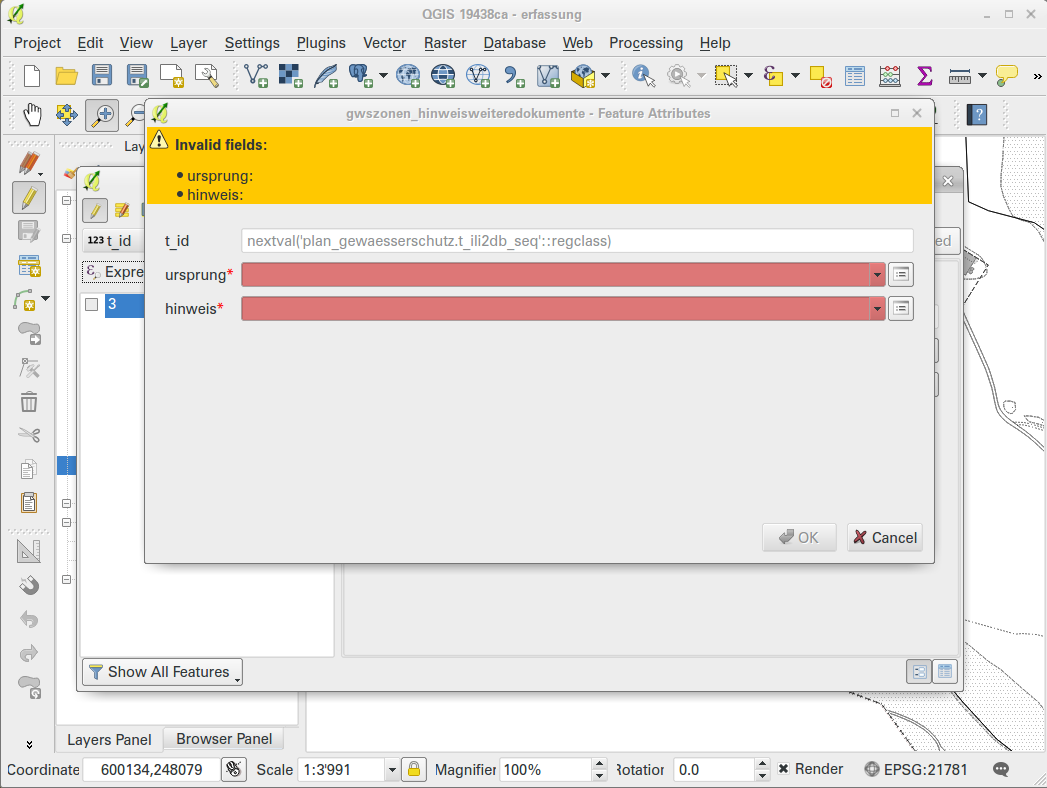Open Plugins menu
Image resolution: width=1047 pixels, height=788 pixels.
pyautogui.click(x=321, y=43)
